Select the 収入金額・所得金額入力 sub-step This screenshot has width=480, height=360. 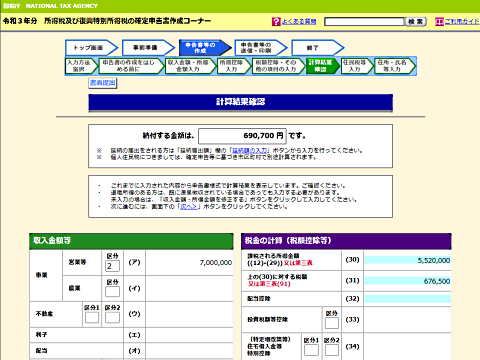point(191,66)
